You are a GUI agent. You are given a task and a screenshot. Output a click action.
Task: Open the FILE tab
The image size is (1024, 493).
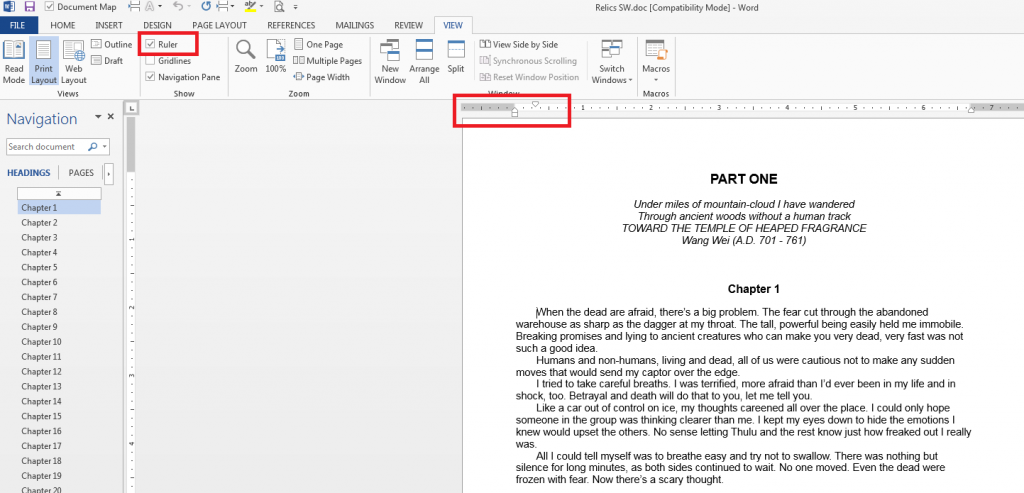19,25
